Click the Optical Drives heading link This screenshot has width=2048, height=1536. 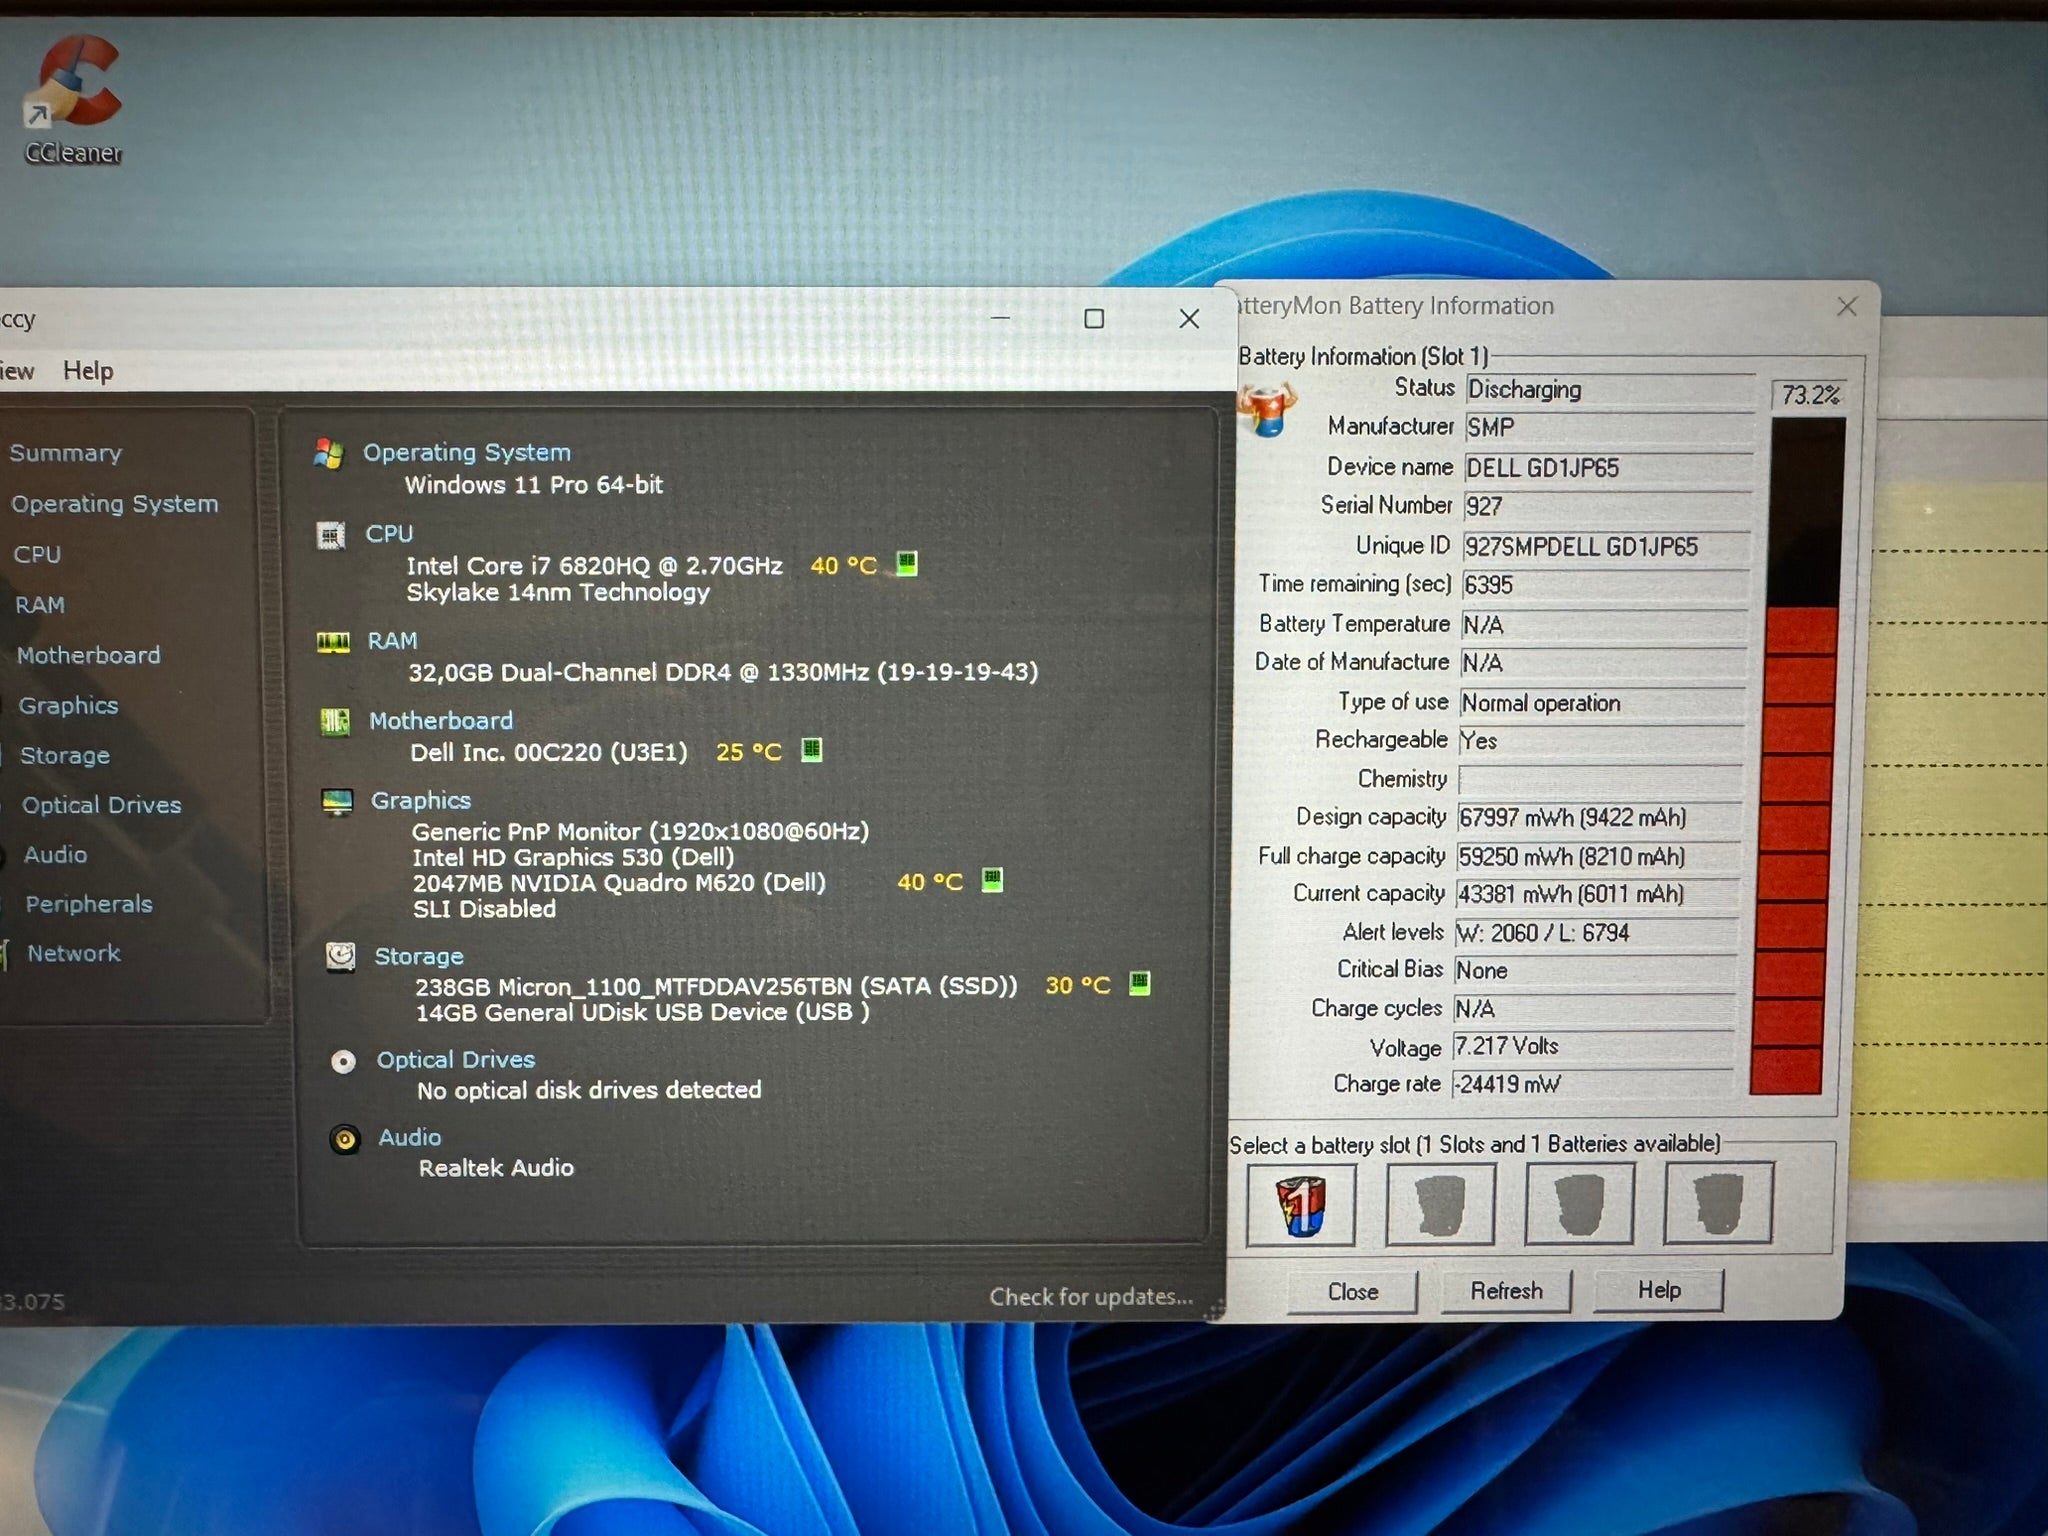coord(455,1060)
